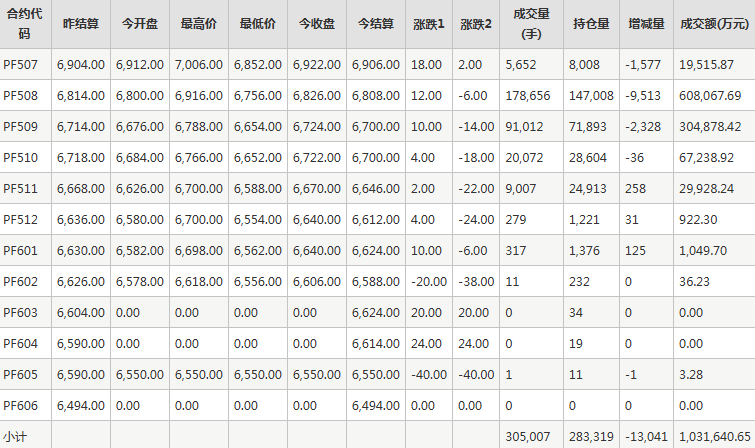Viewport: 755px width, 448px height.
Task: Click PF511 open interest 24,913
Action: [x=587, y=188]
